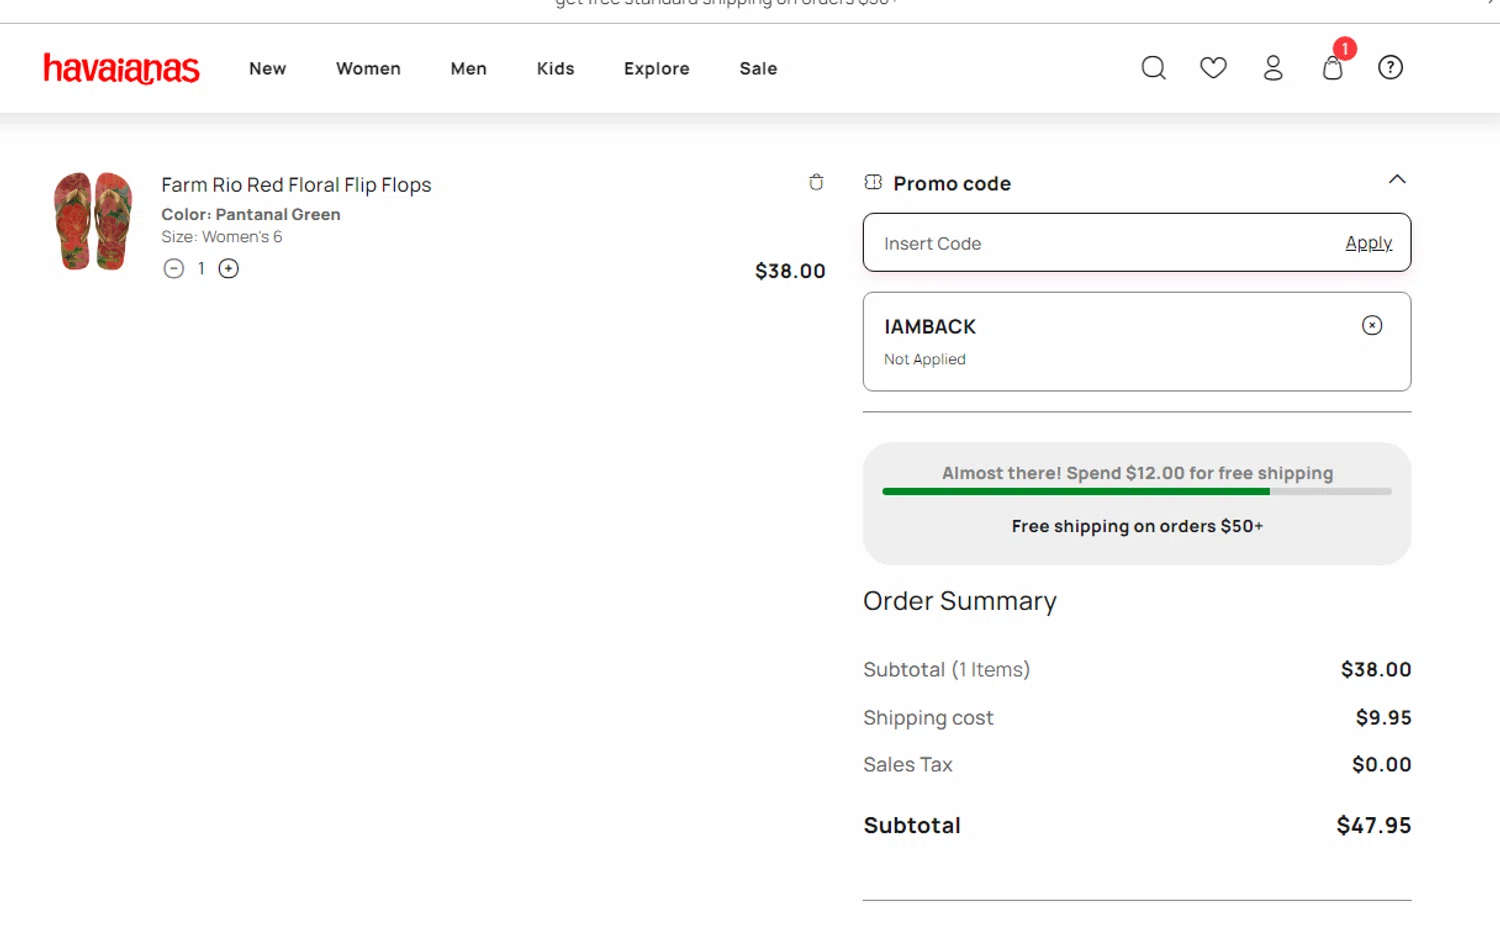Click the Not Applied status text
This screenshot has width=1500, height=930.
click(925, 359)
